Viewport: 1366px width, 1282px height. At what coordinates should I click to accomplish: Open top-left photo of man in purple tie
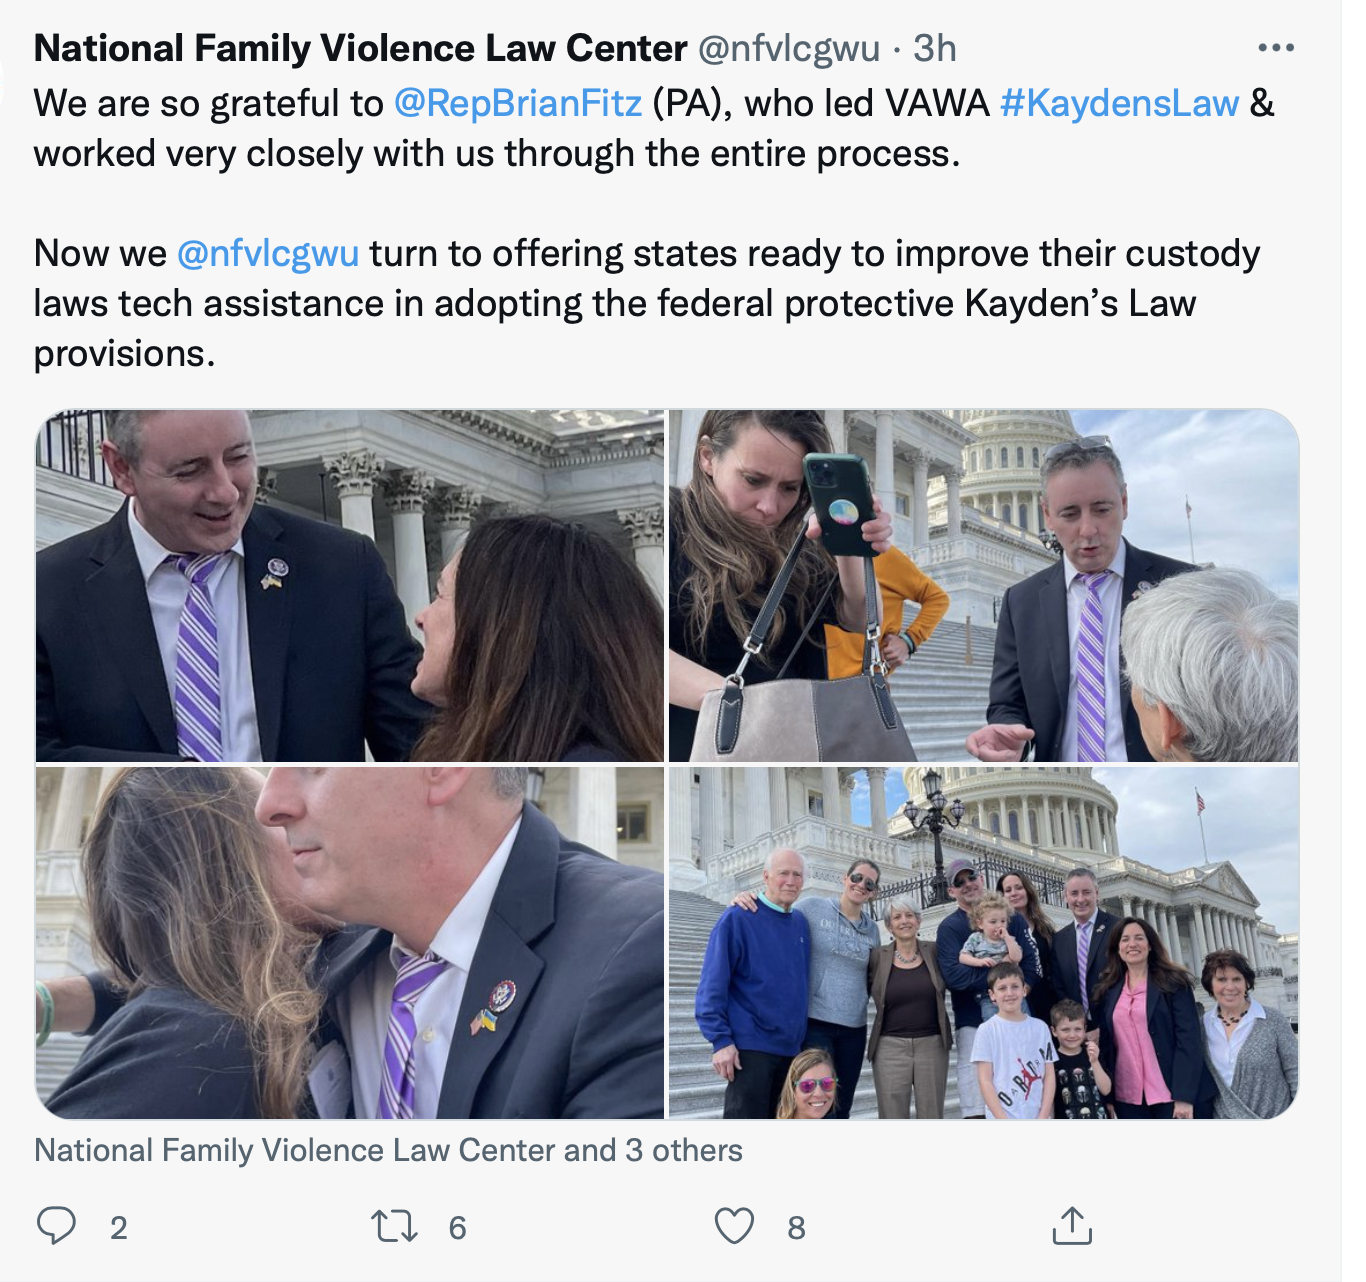[350, 586]
